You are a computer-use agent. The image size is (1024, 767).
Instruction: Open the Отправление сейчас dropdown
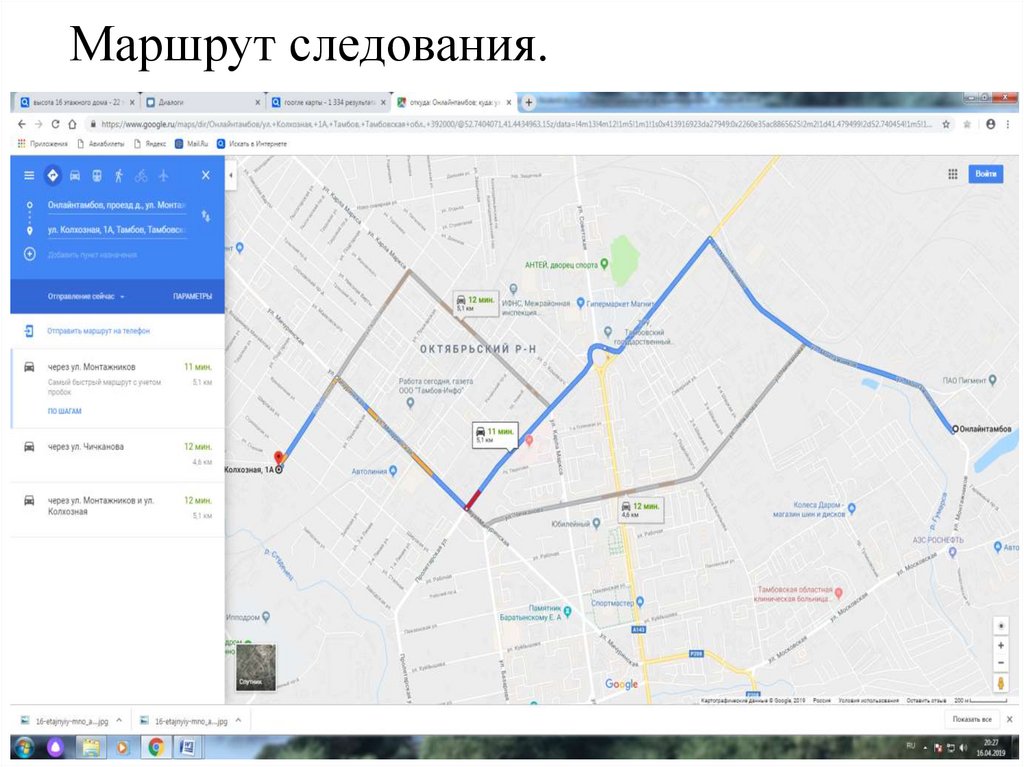(x=86, y=297)
